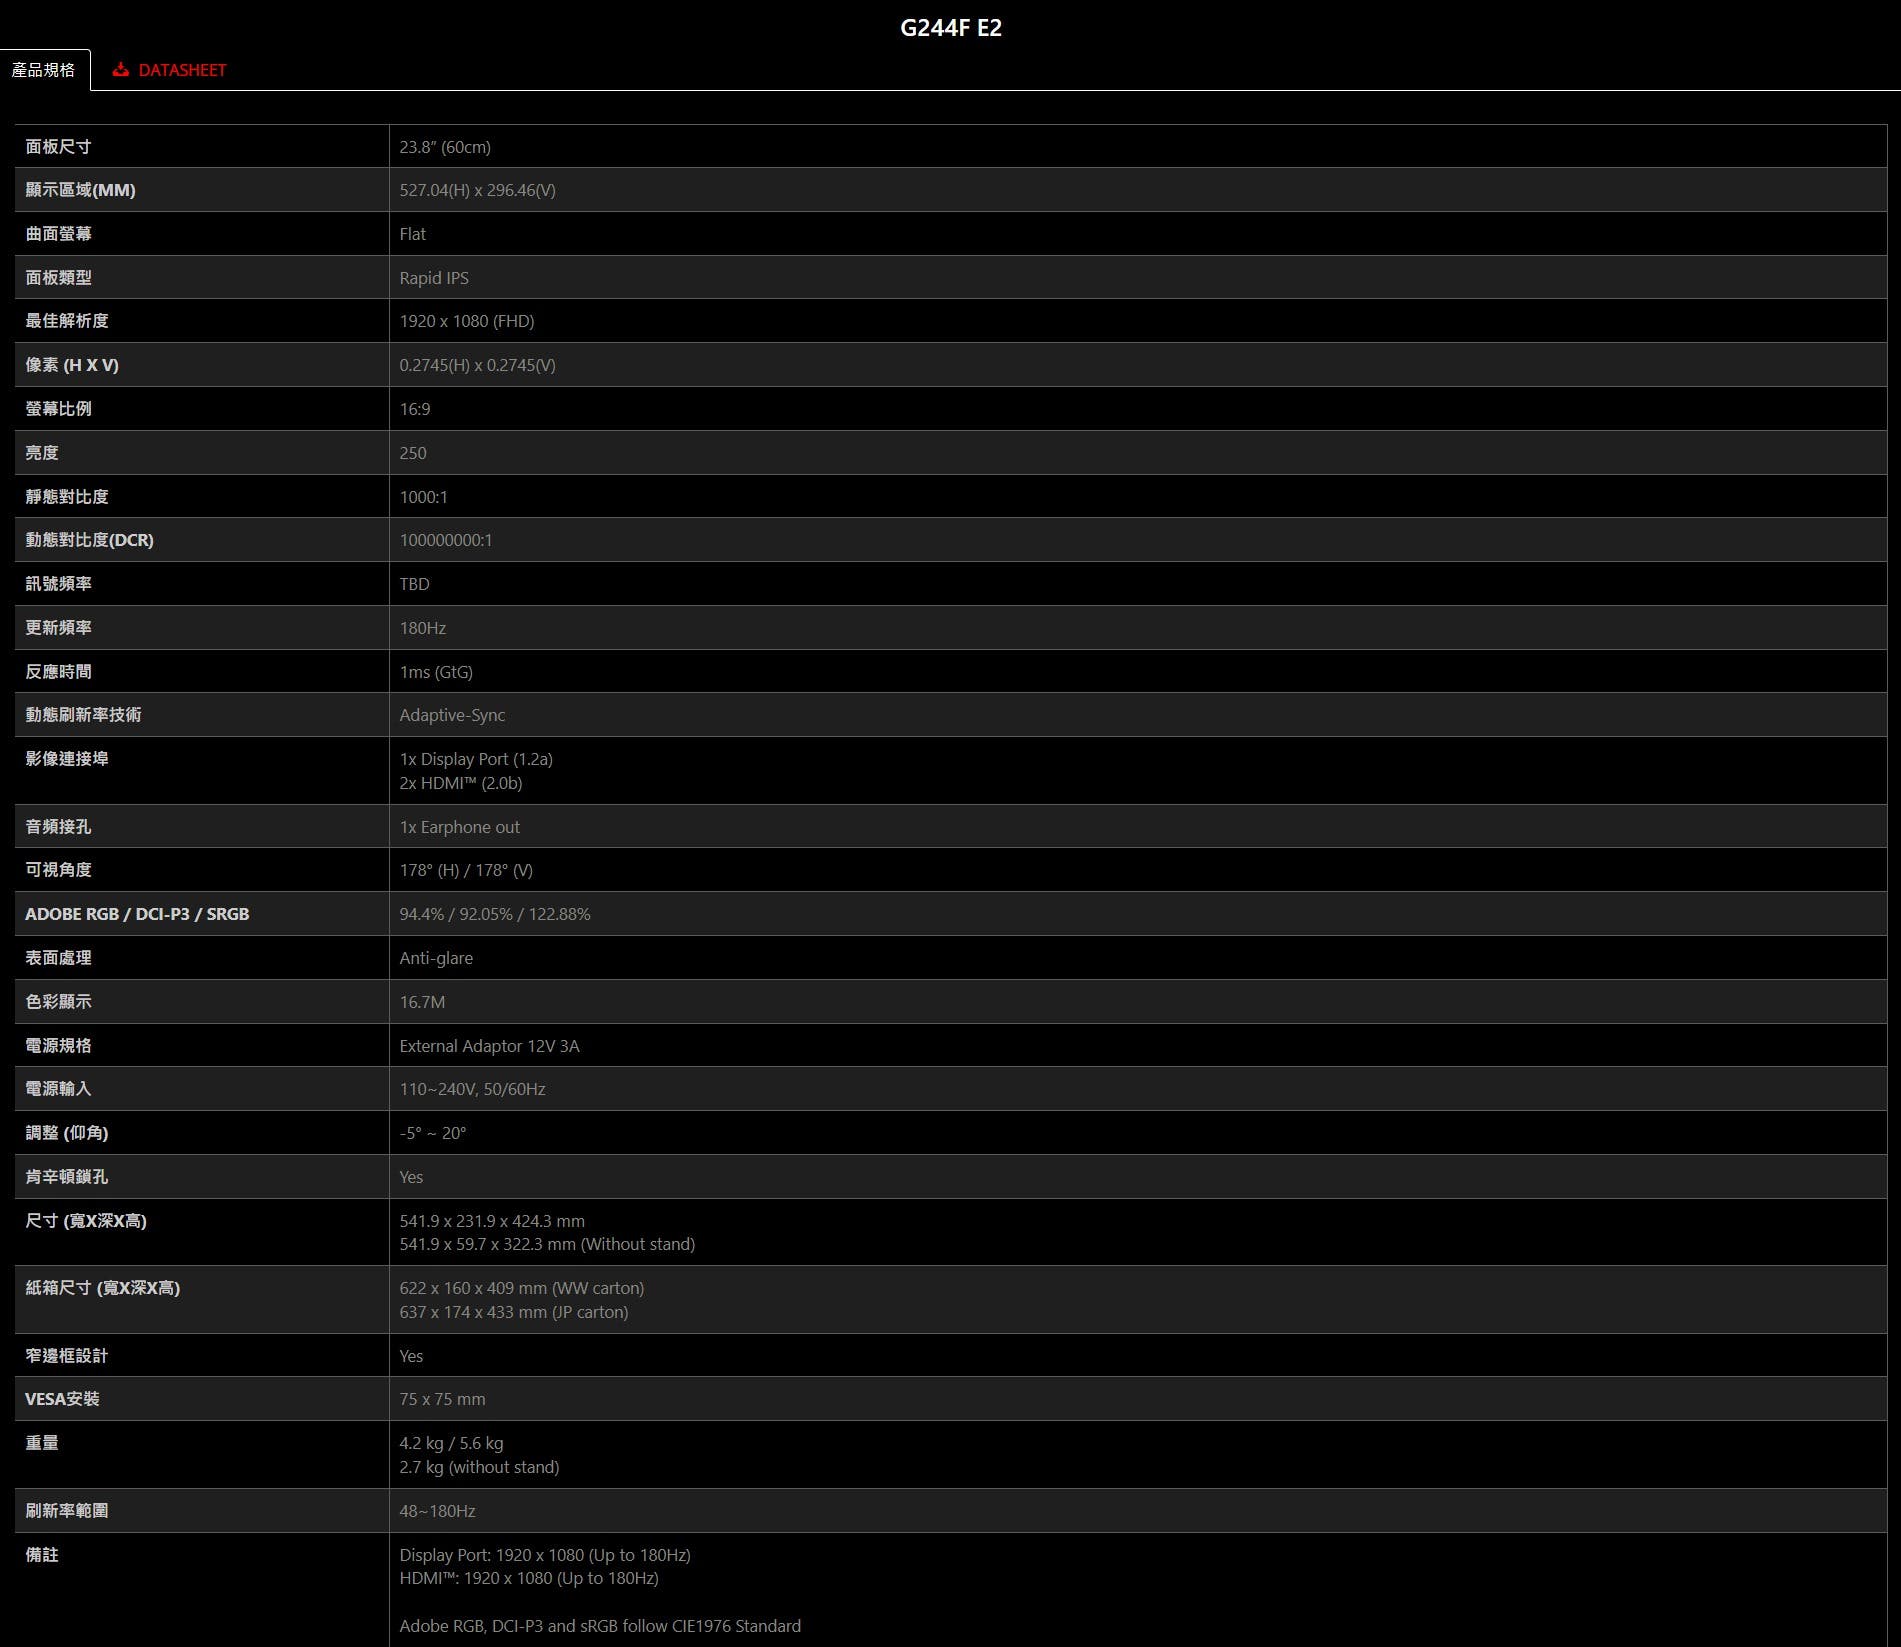Open the 產品規格 tab
Image resolution: width=1901 pixels, height=1647 pixels.
click(44, 70)
